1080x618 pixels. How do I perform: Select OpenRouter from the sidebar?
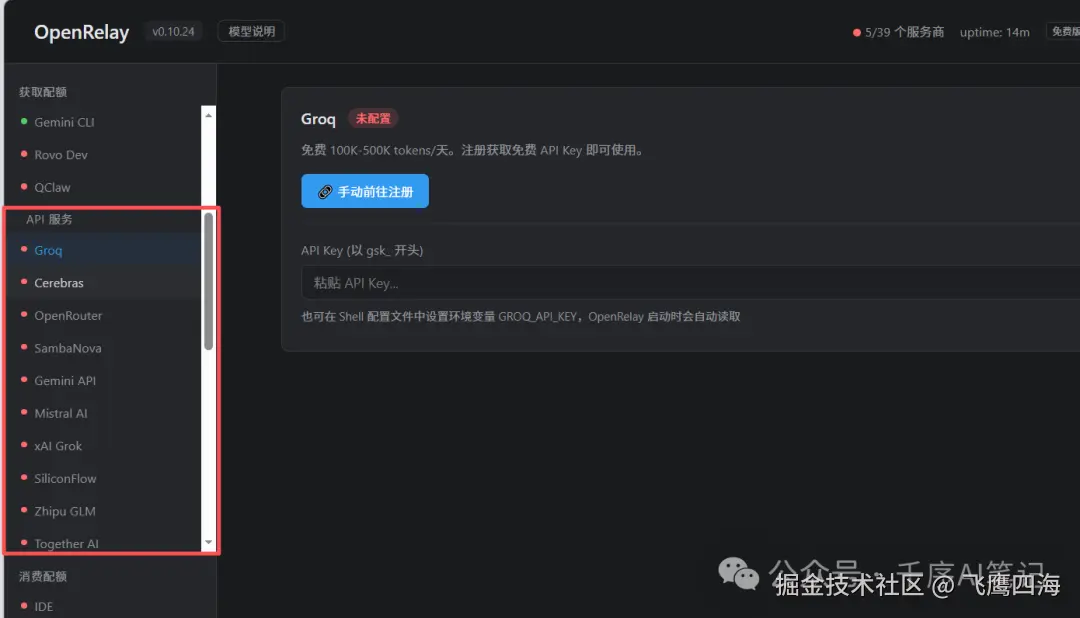point(68,315)
